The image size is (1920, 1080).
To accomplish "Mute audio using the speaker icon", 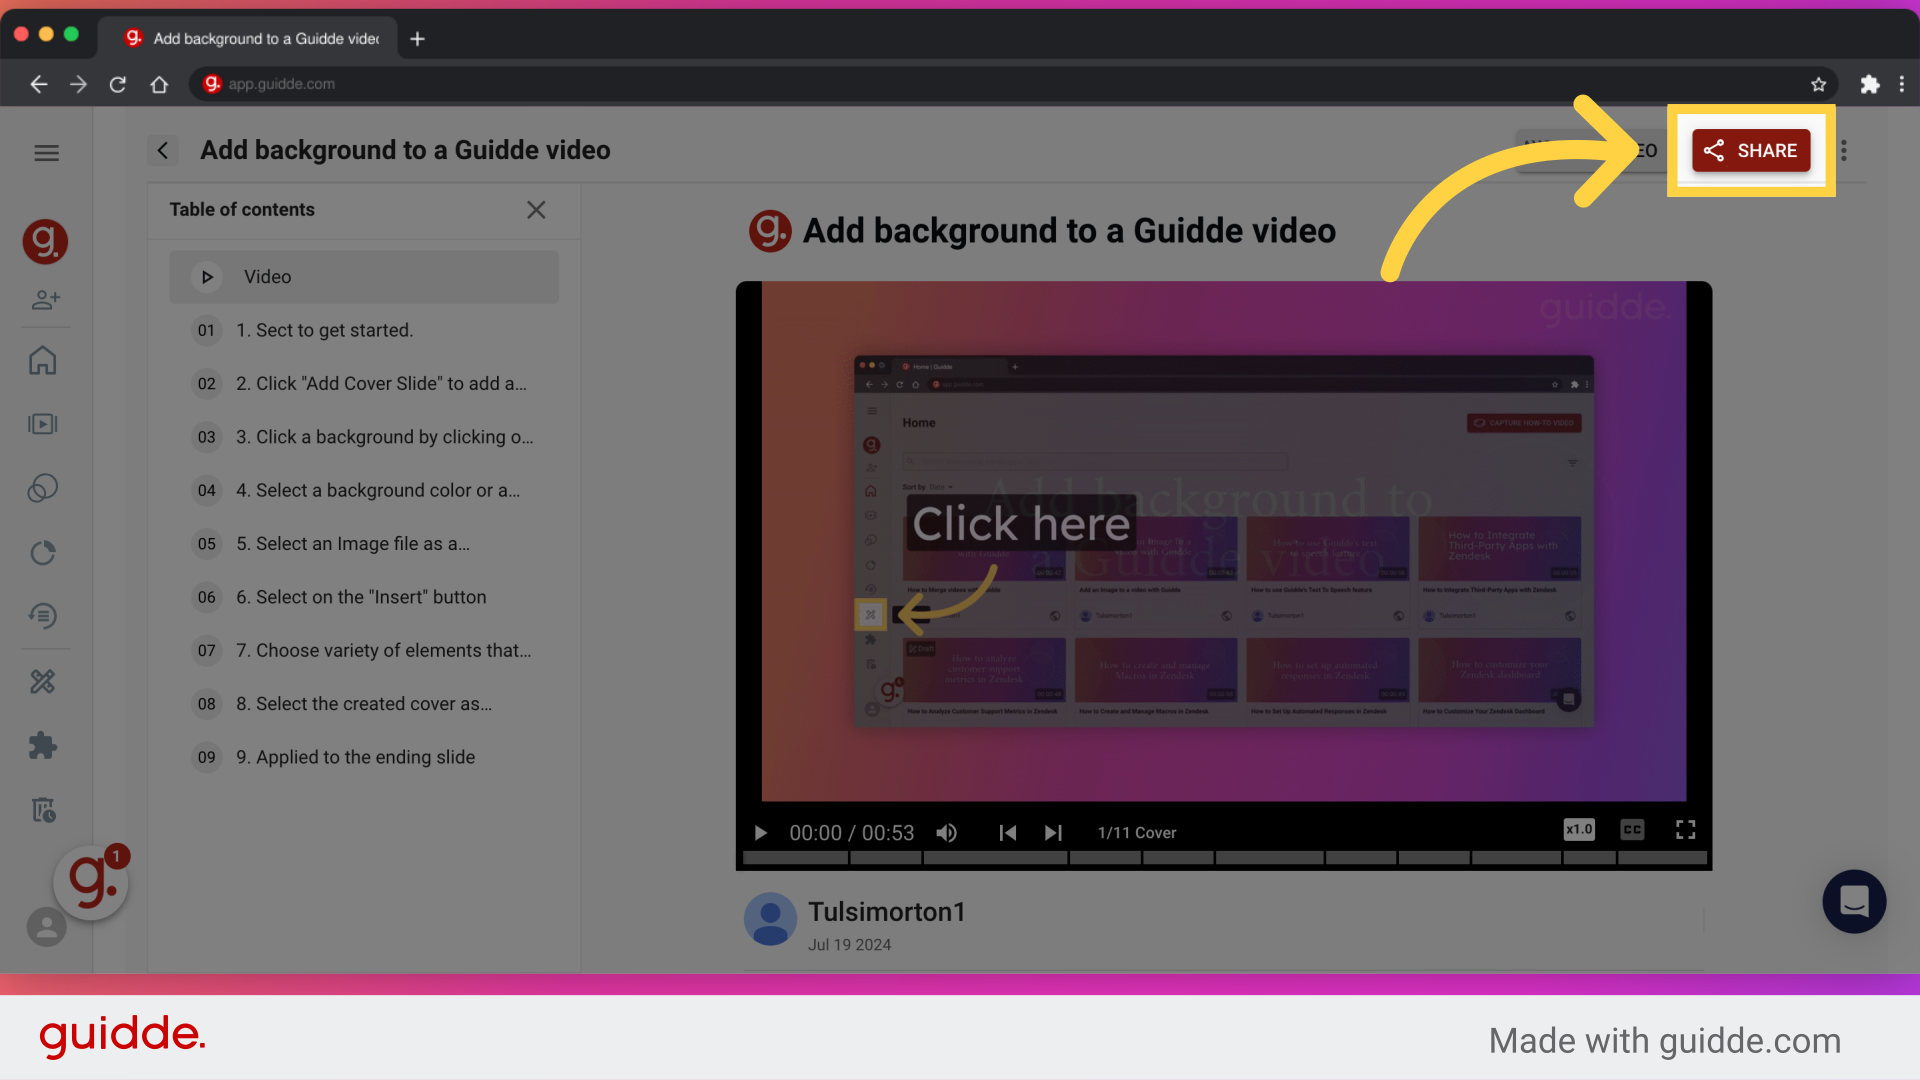I will 946,832.
